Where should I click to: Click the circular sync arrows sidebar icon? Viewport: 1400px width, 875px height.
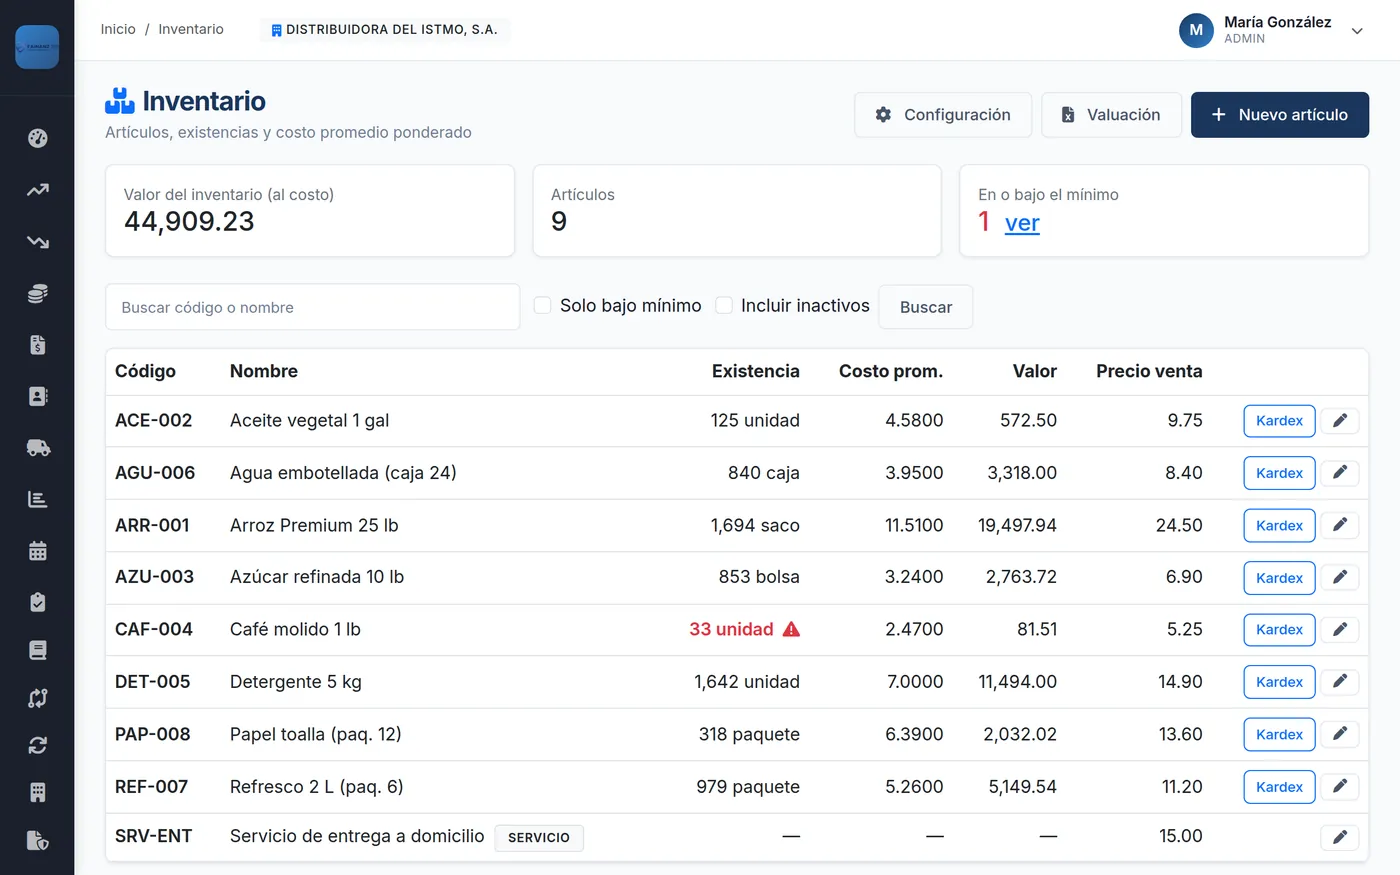point(38,745)
